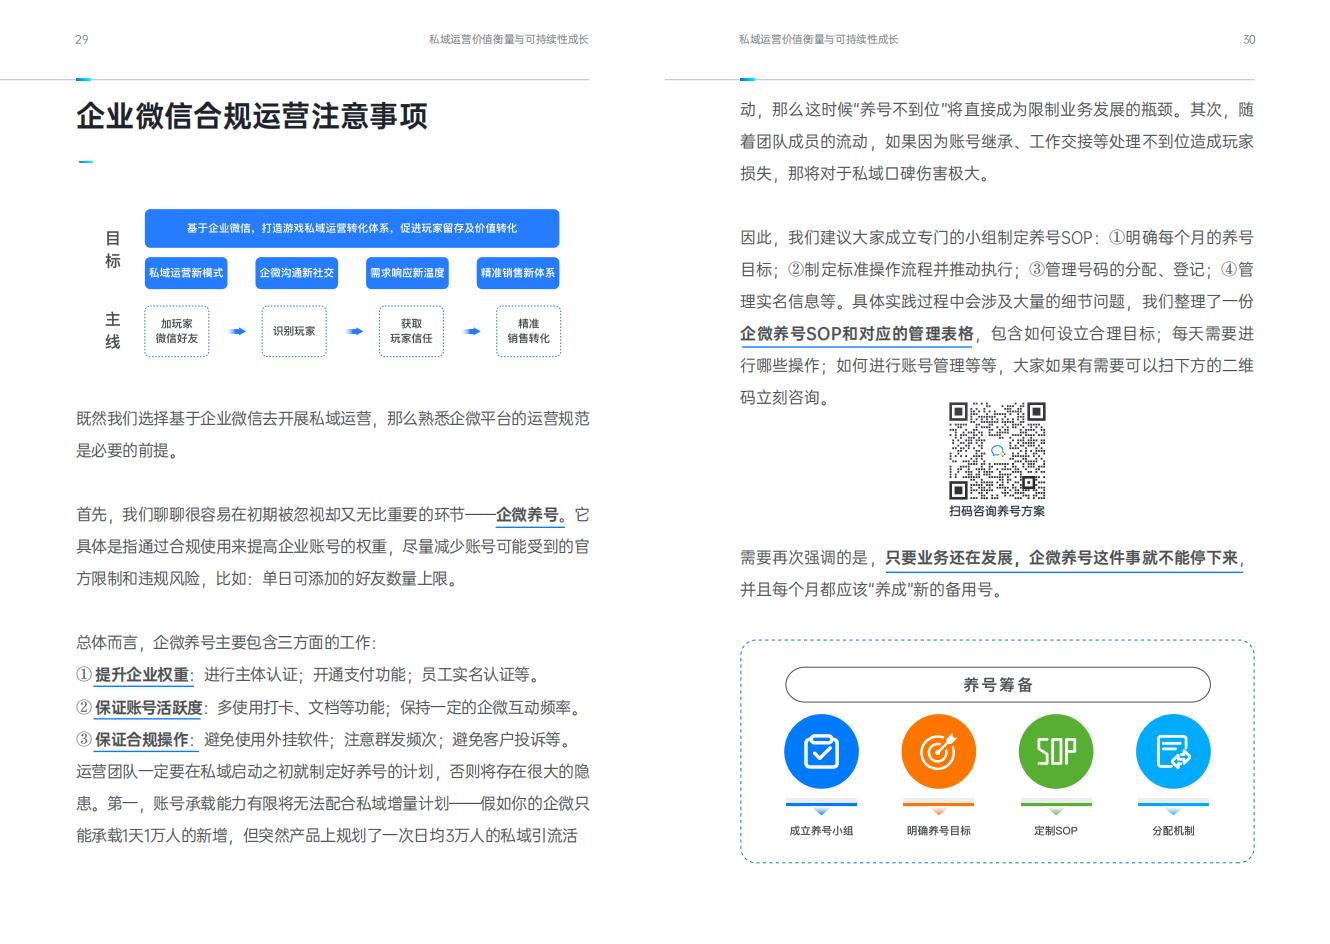
Task: Click the underlined 保证合规操作 text
Action: [x=142, y=739]
